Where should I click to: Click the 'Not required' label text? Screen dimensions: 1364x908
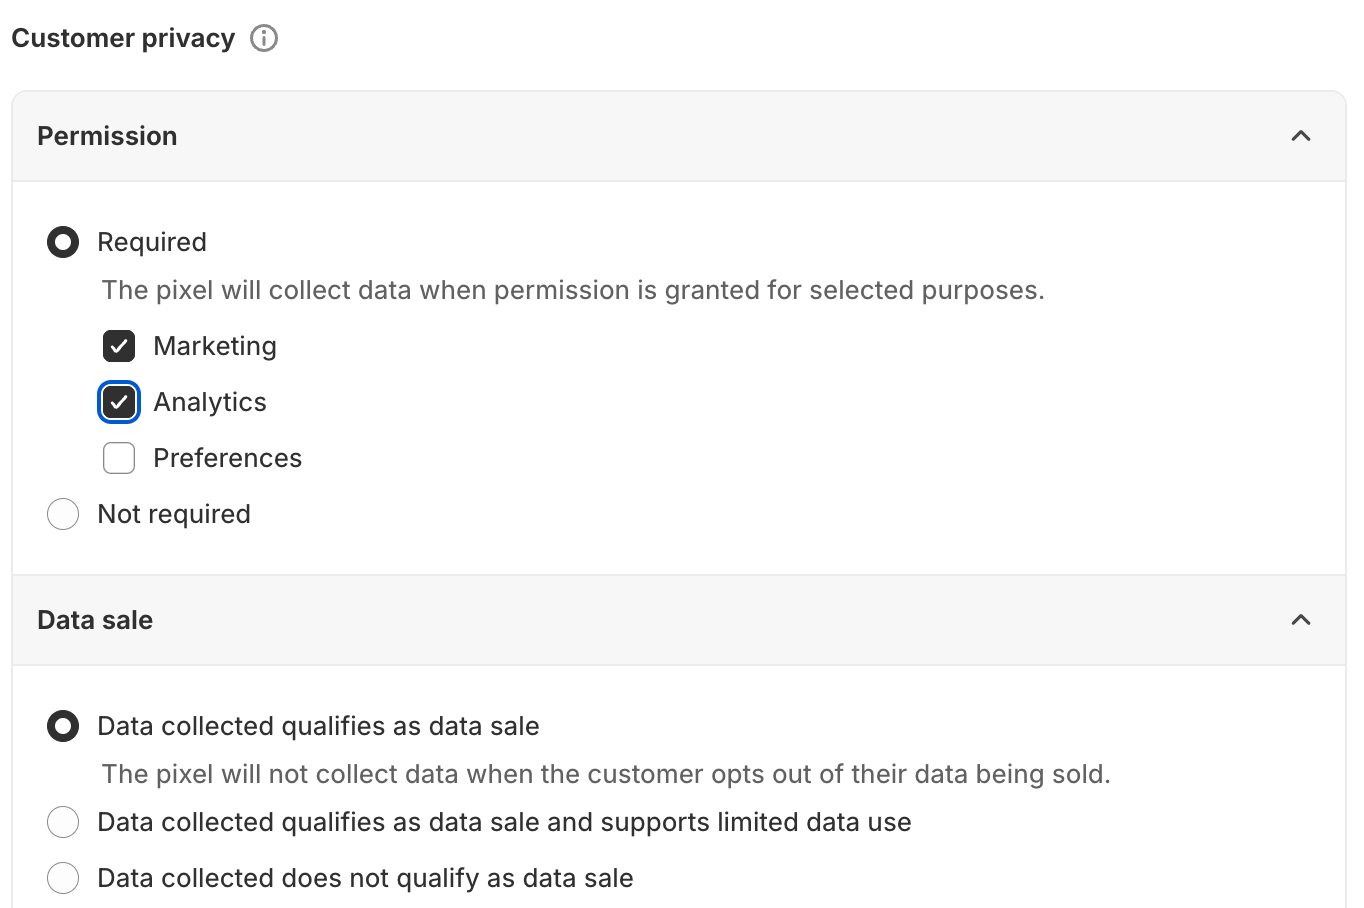174,514
